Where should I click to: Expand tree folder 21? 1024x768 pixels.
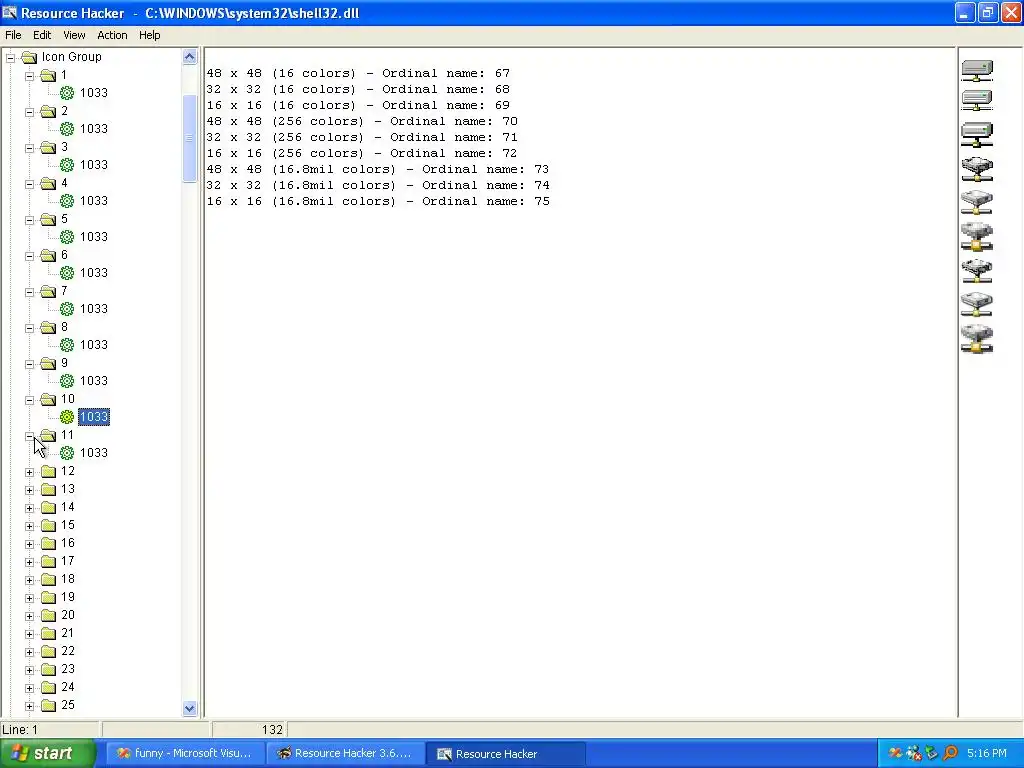[x=29, y=633]
